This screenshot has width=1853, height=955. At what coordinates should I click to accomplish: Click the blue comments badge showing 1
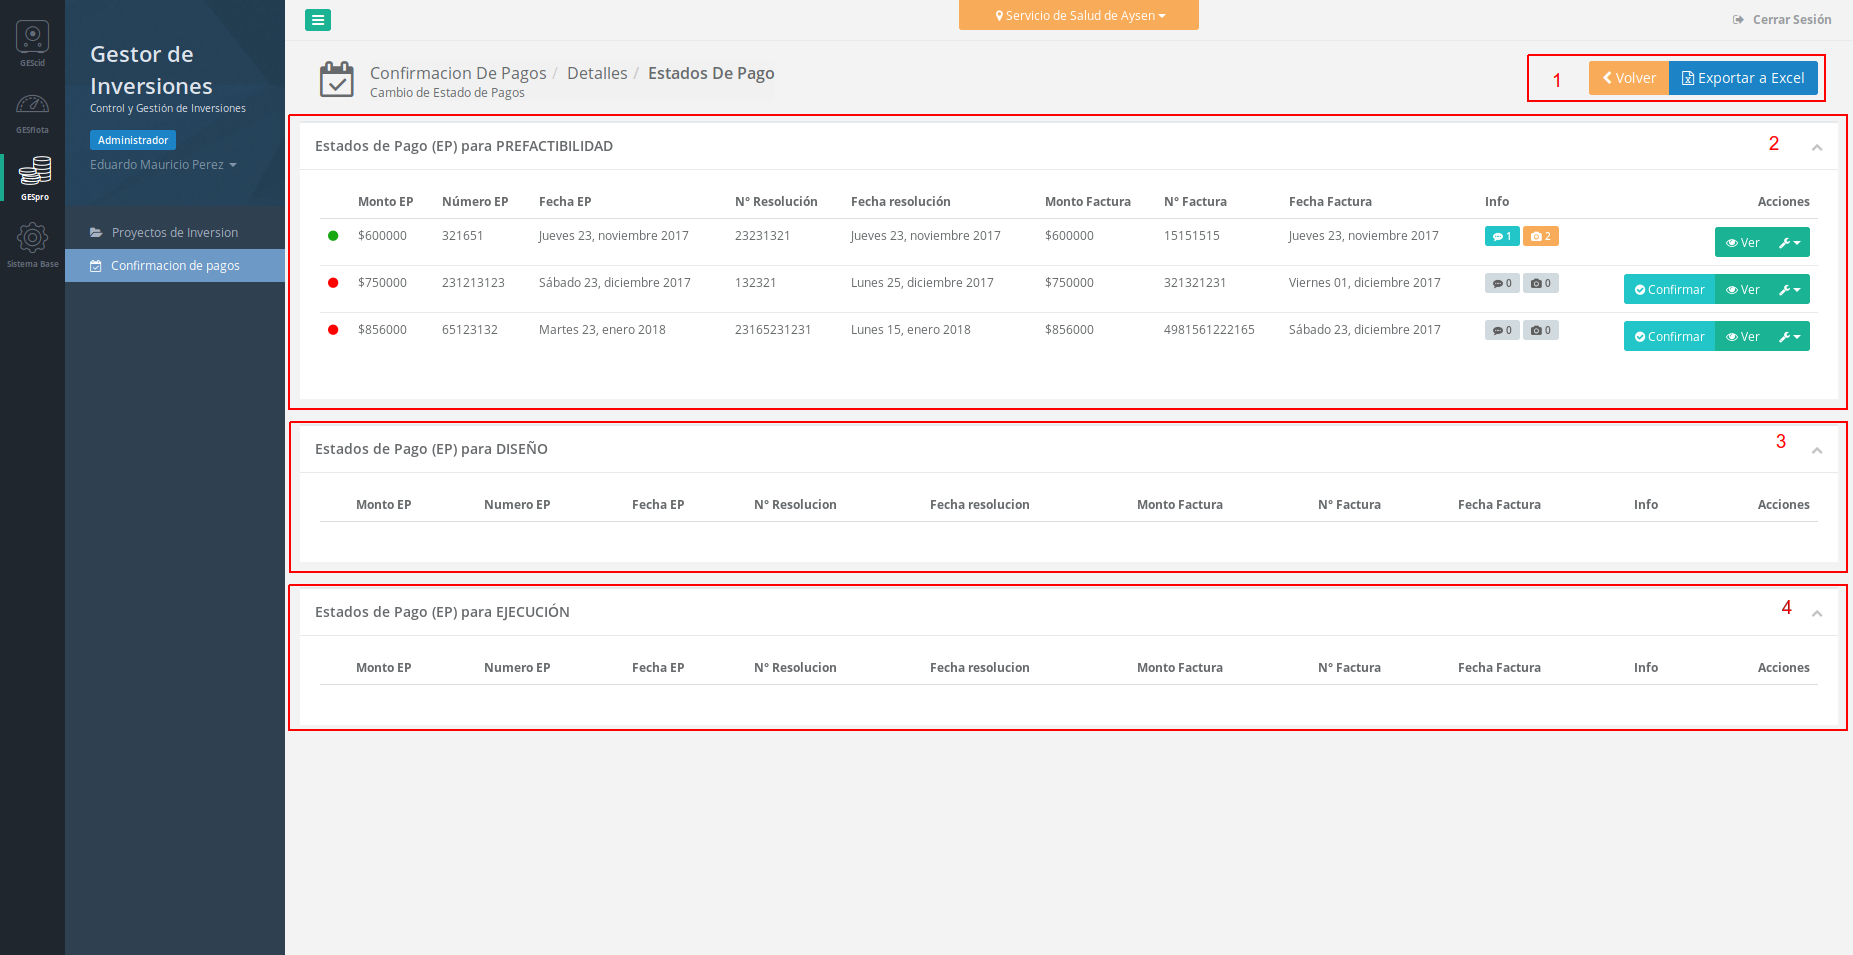click(1501, 237)
